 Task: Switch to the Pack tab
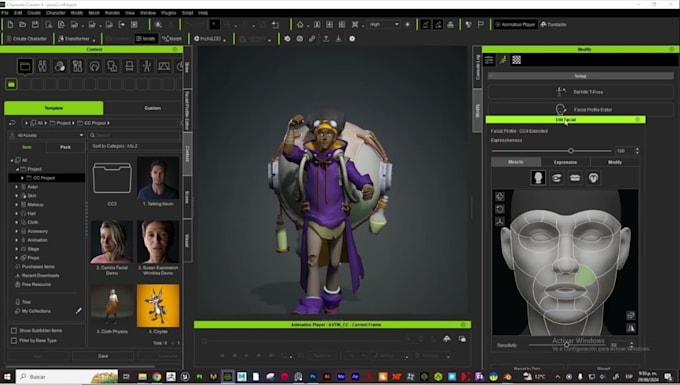click(x=65, y=147)
